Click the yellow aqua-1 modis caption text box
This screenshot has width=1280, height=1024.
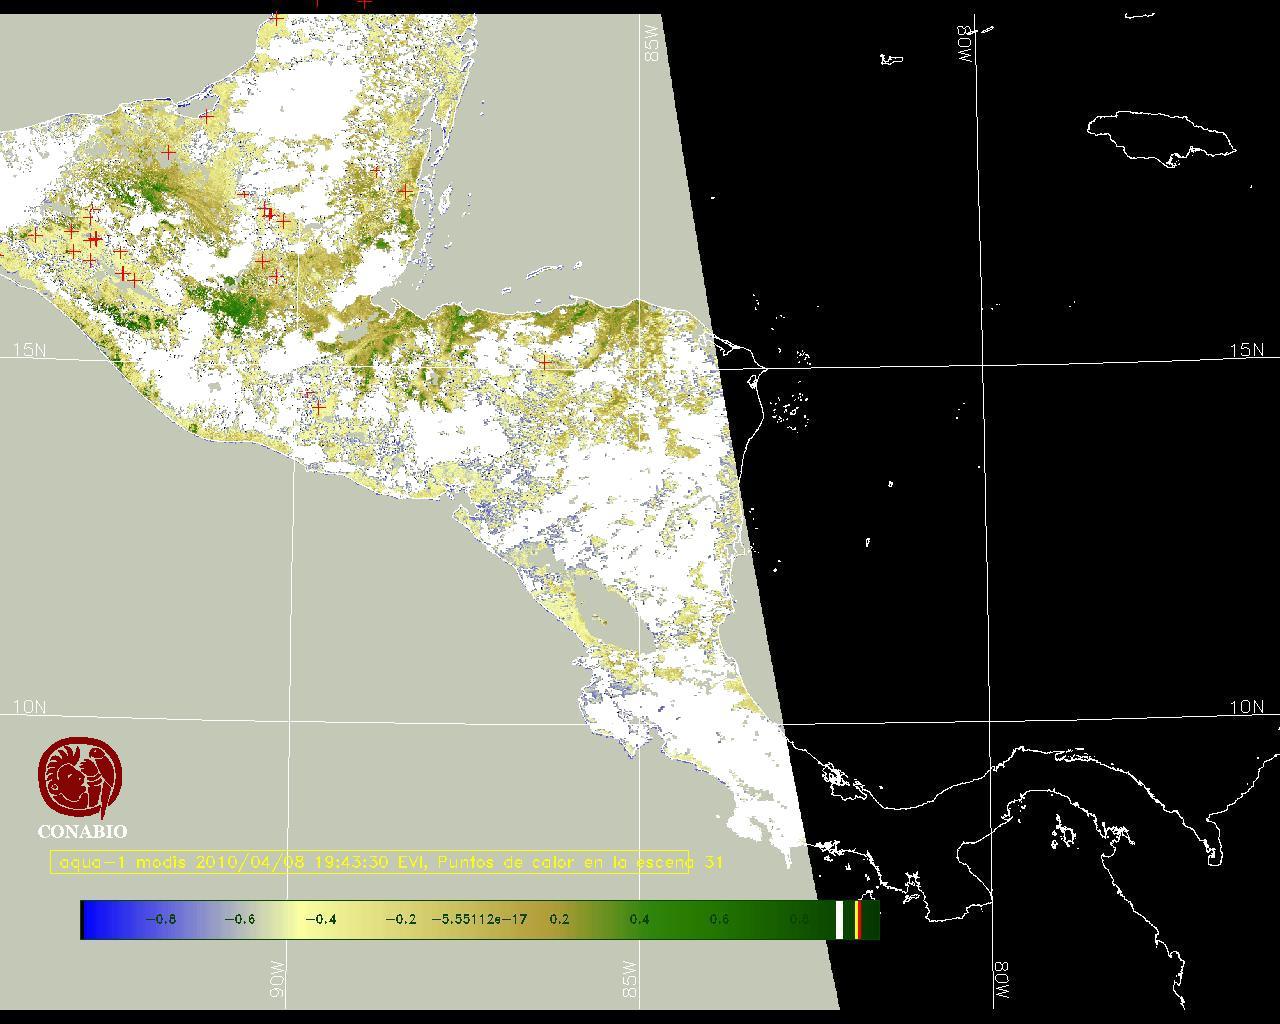pyautogui.click(x=369, y=862)
